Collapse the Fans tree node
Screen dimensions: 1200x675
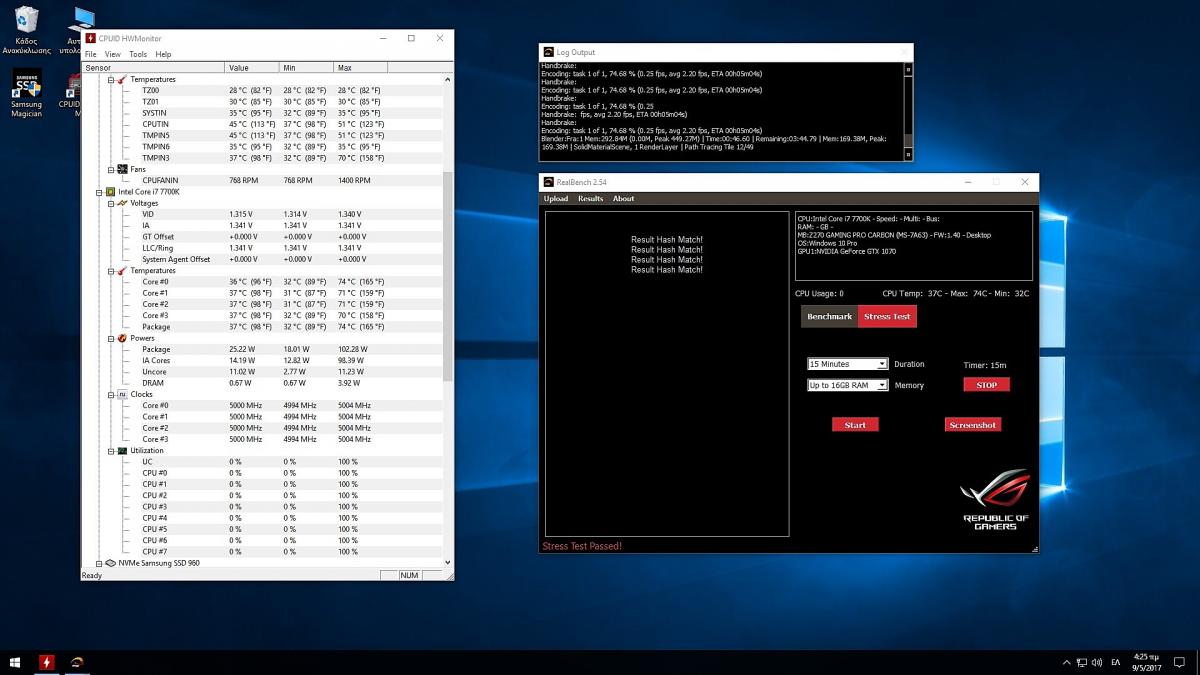110,169
